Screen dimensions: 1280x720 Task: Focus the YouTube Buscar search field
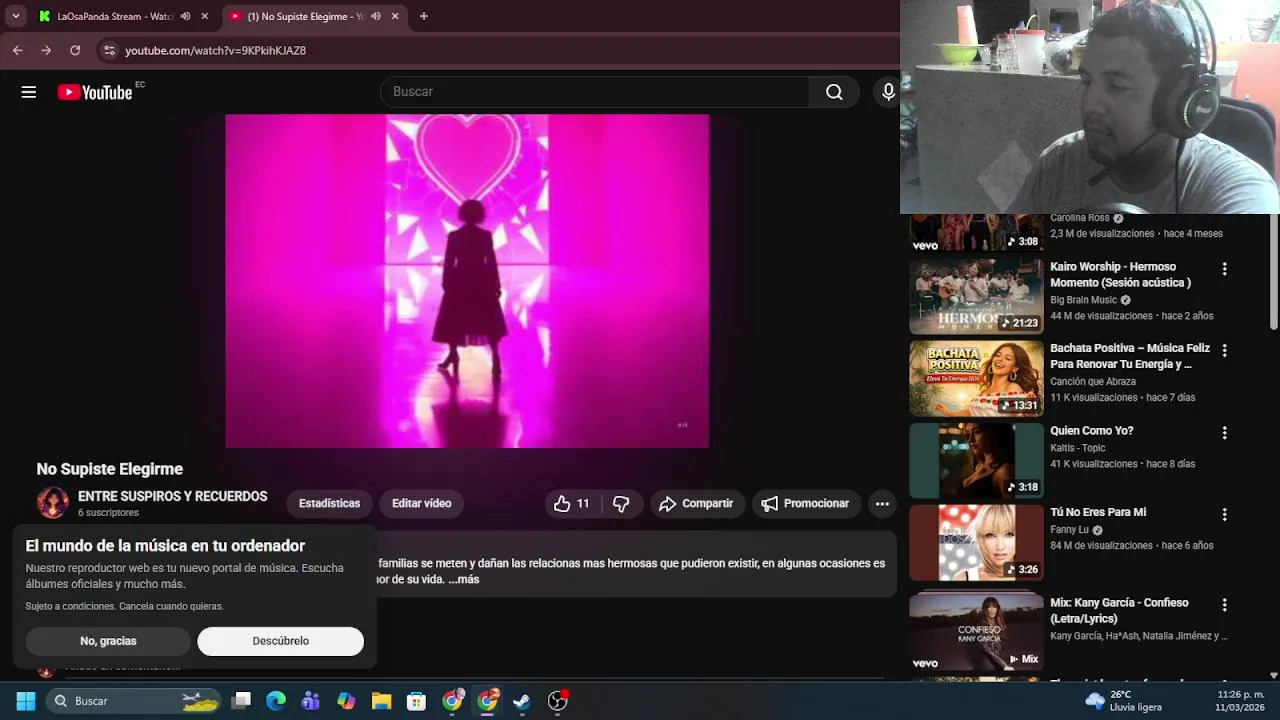click(595, 92)
